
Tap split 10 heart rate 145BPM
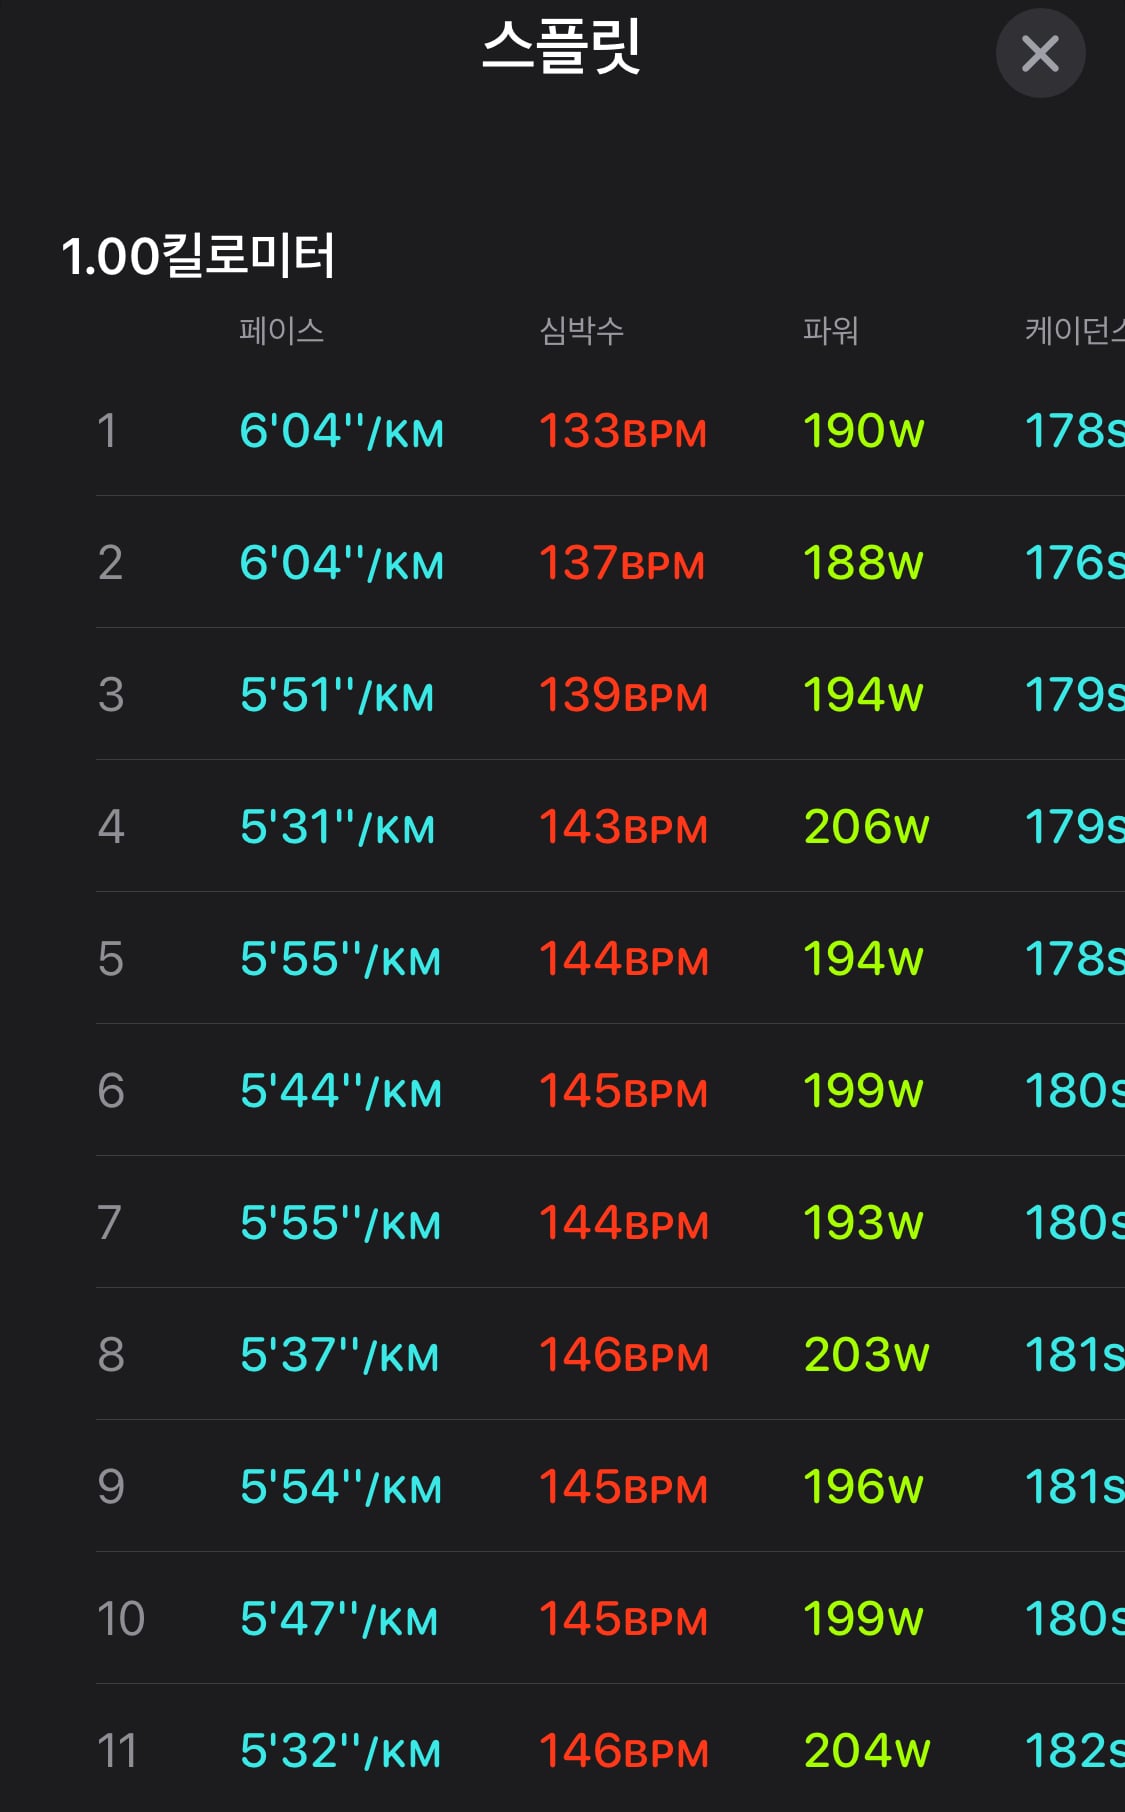(623, 1619)
